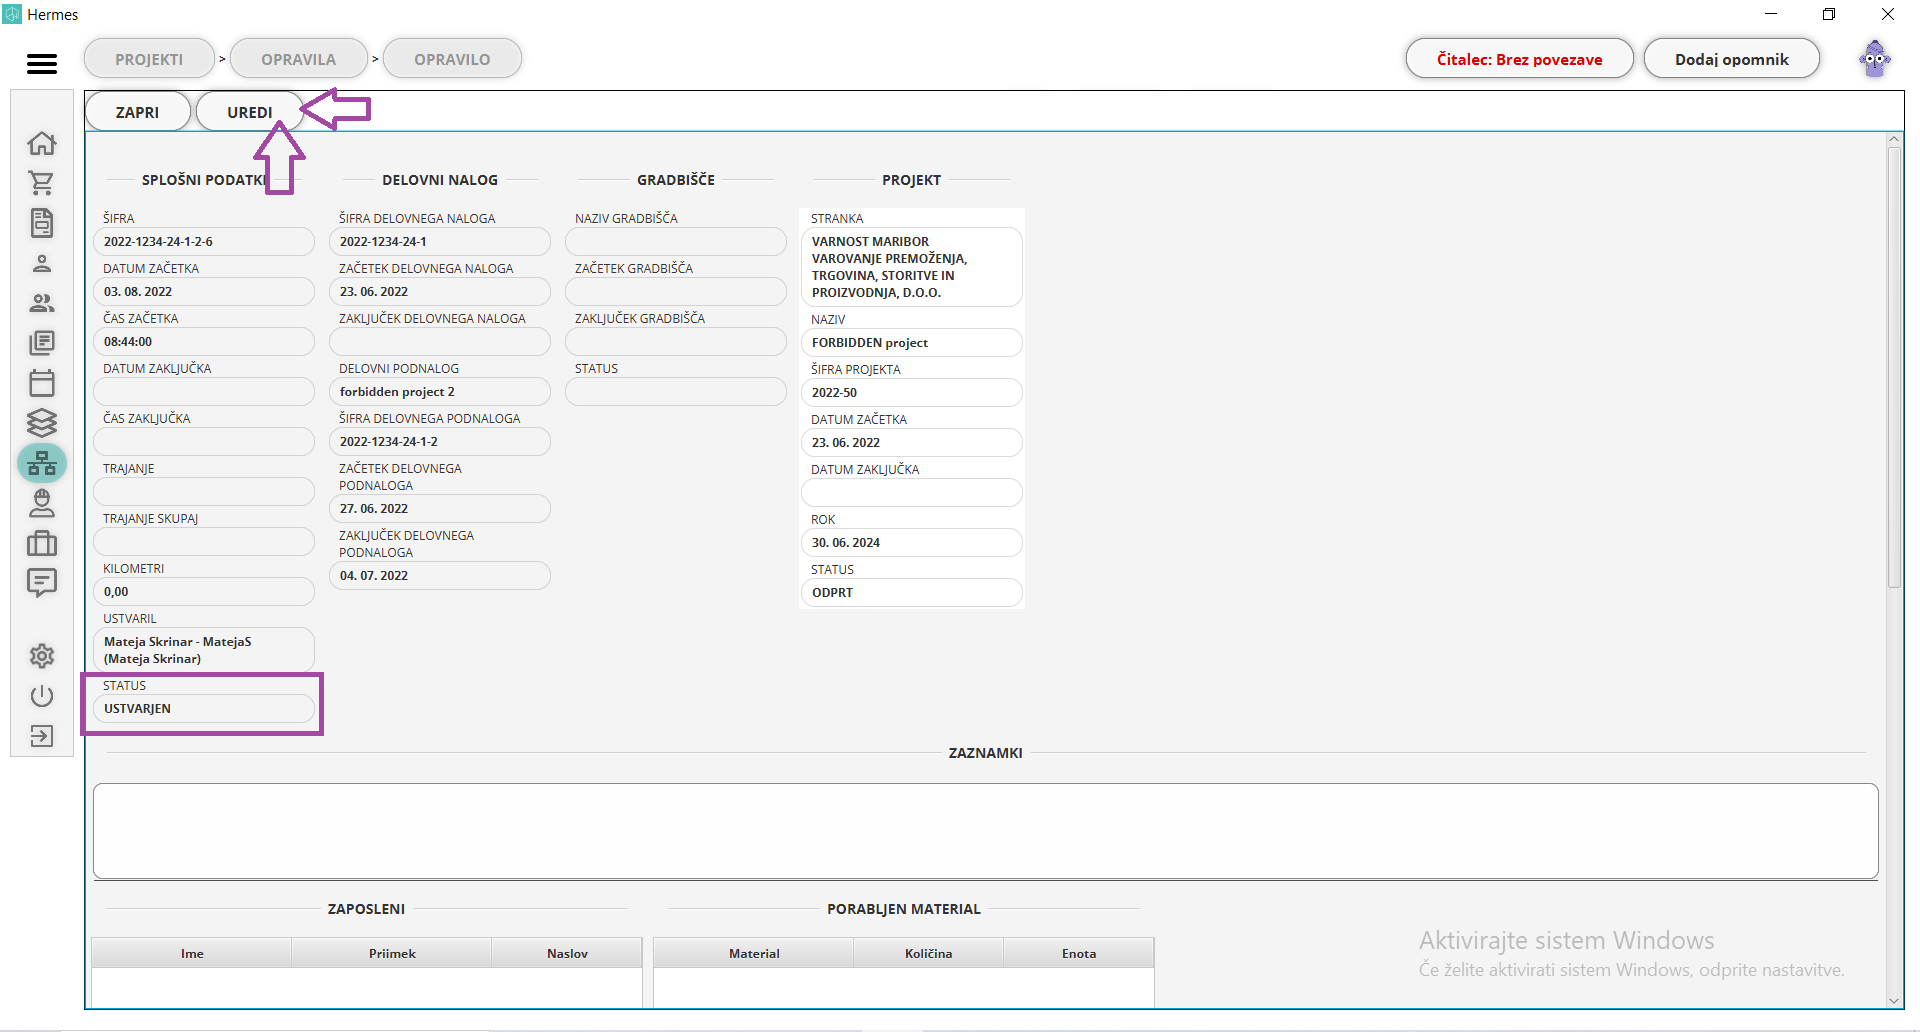
Task: Click DATUM ZAČETKA field 03. 08. 2022
Action: pyautogui.click(x=204, y=292)
